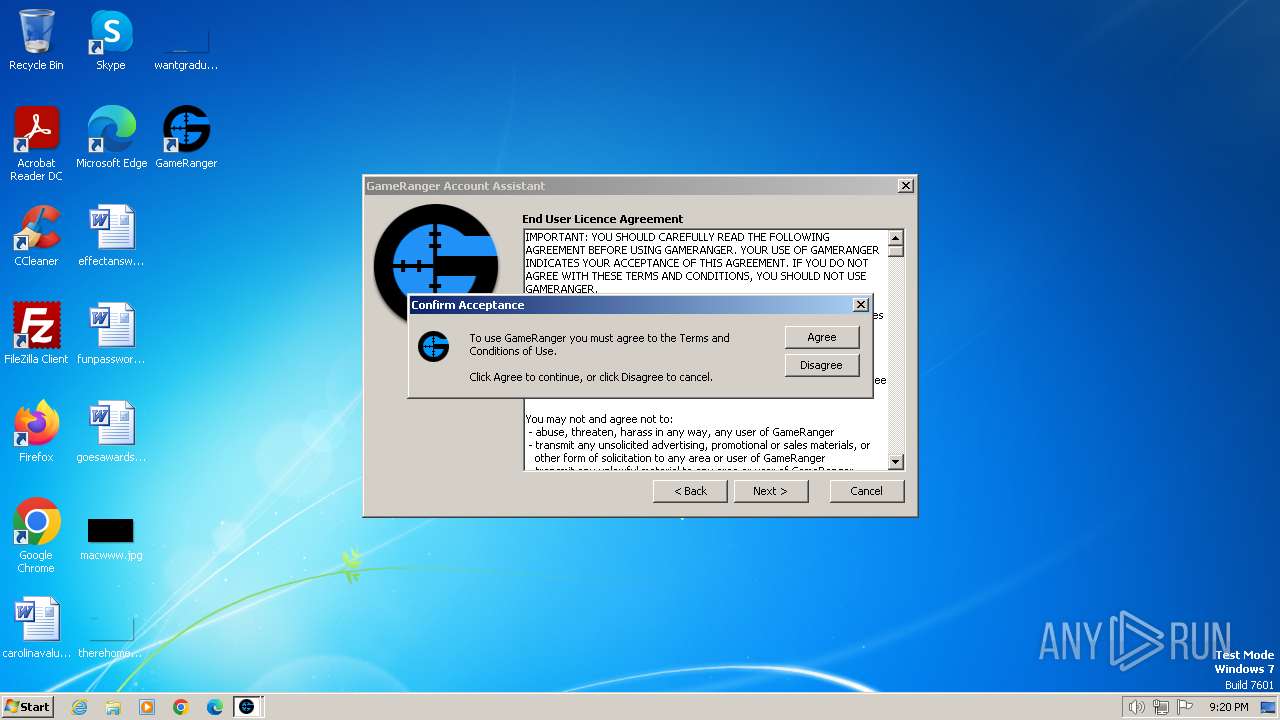Screen dimensions: 1280x720
Task: Open the goesawards... Word document
Action: tap(111, 431)
